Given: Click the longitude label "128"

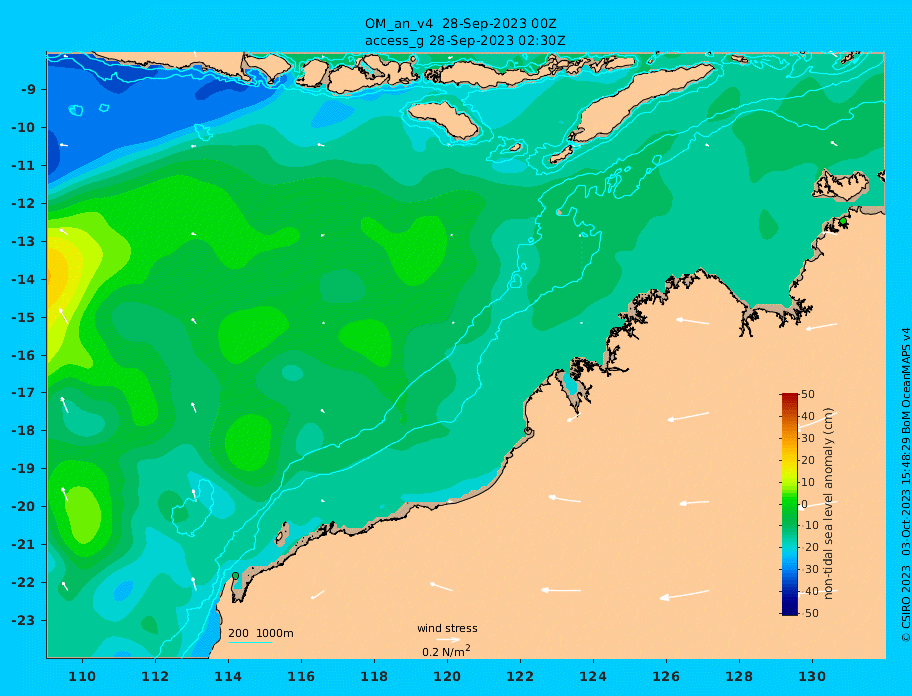Looking at the screenshot, I should coord(739,676).
